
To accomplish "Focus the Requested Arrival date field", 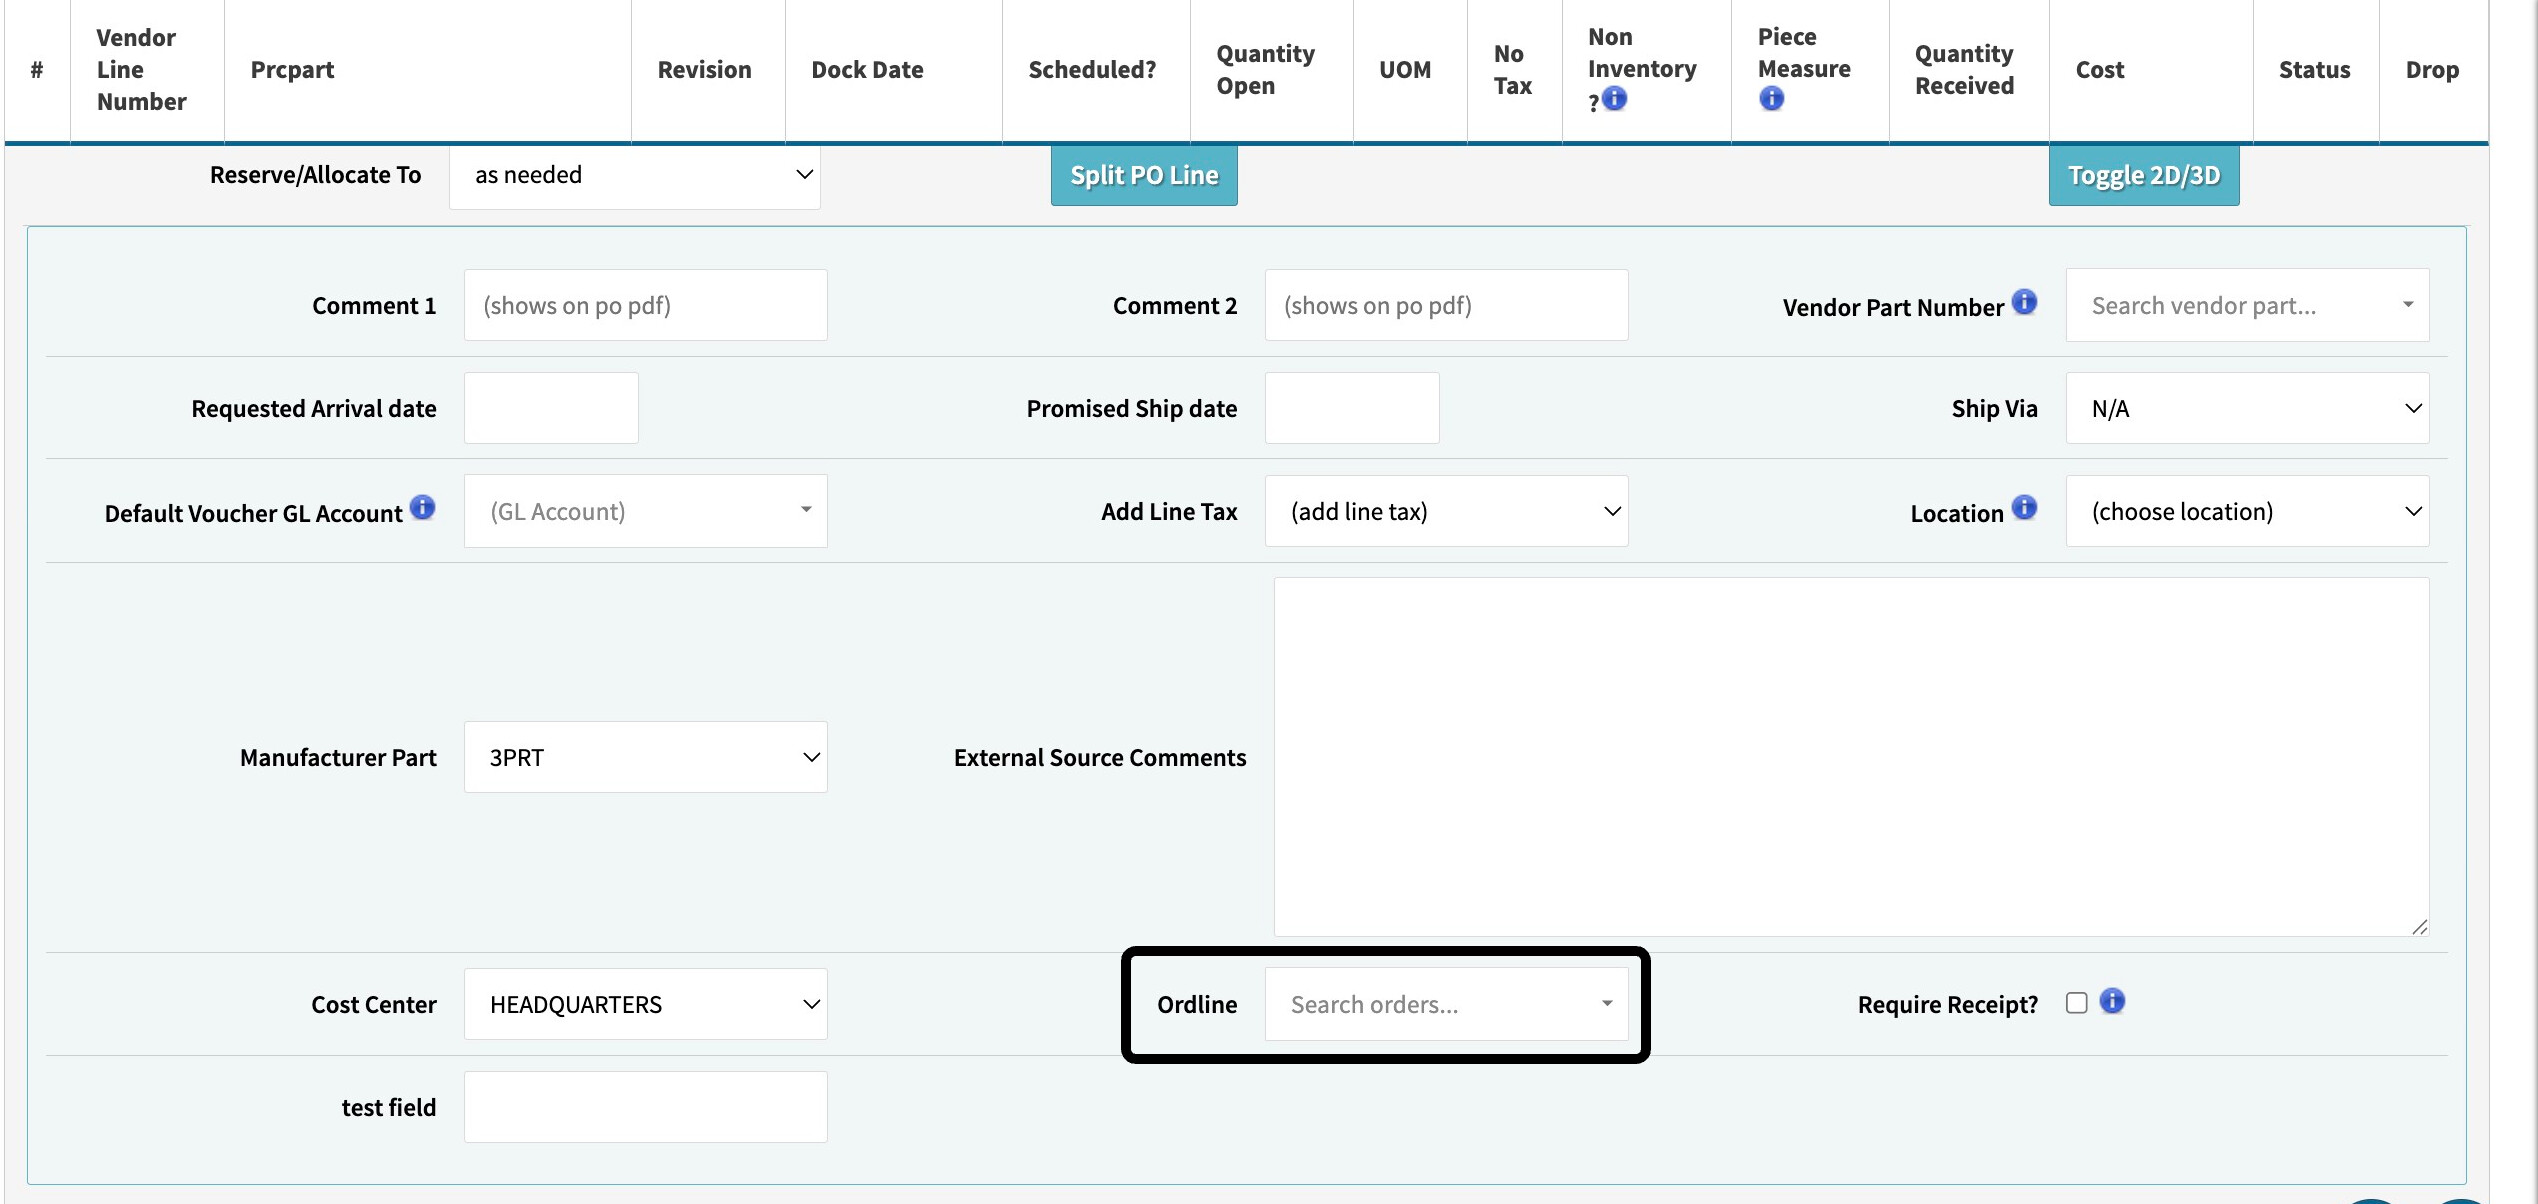I will pos(551,408).
